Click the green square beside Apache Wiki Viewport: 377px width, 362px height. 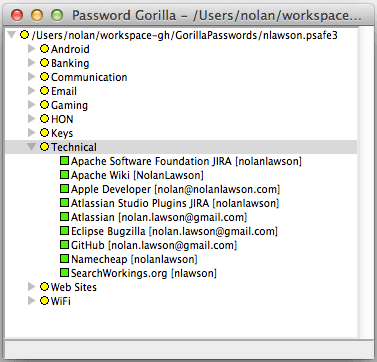point(64,175)
